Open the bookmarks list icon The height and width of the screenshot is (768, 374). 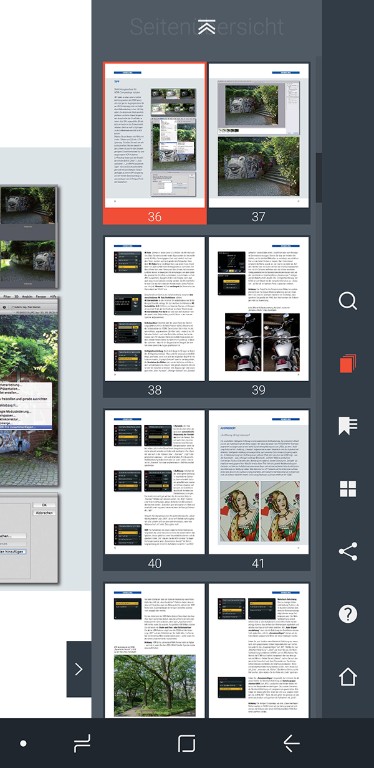click(x=348, y=426)
